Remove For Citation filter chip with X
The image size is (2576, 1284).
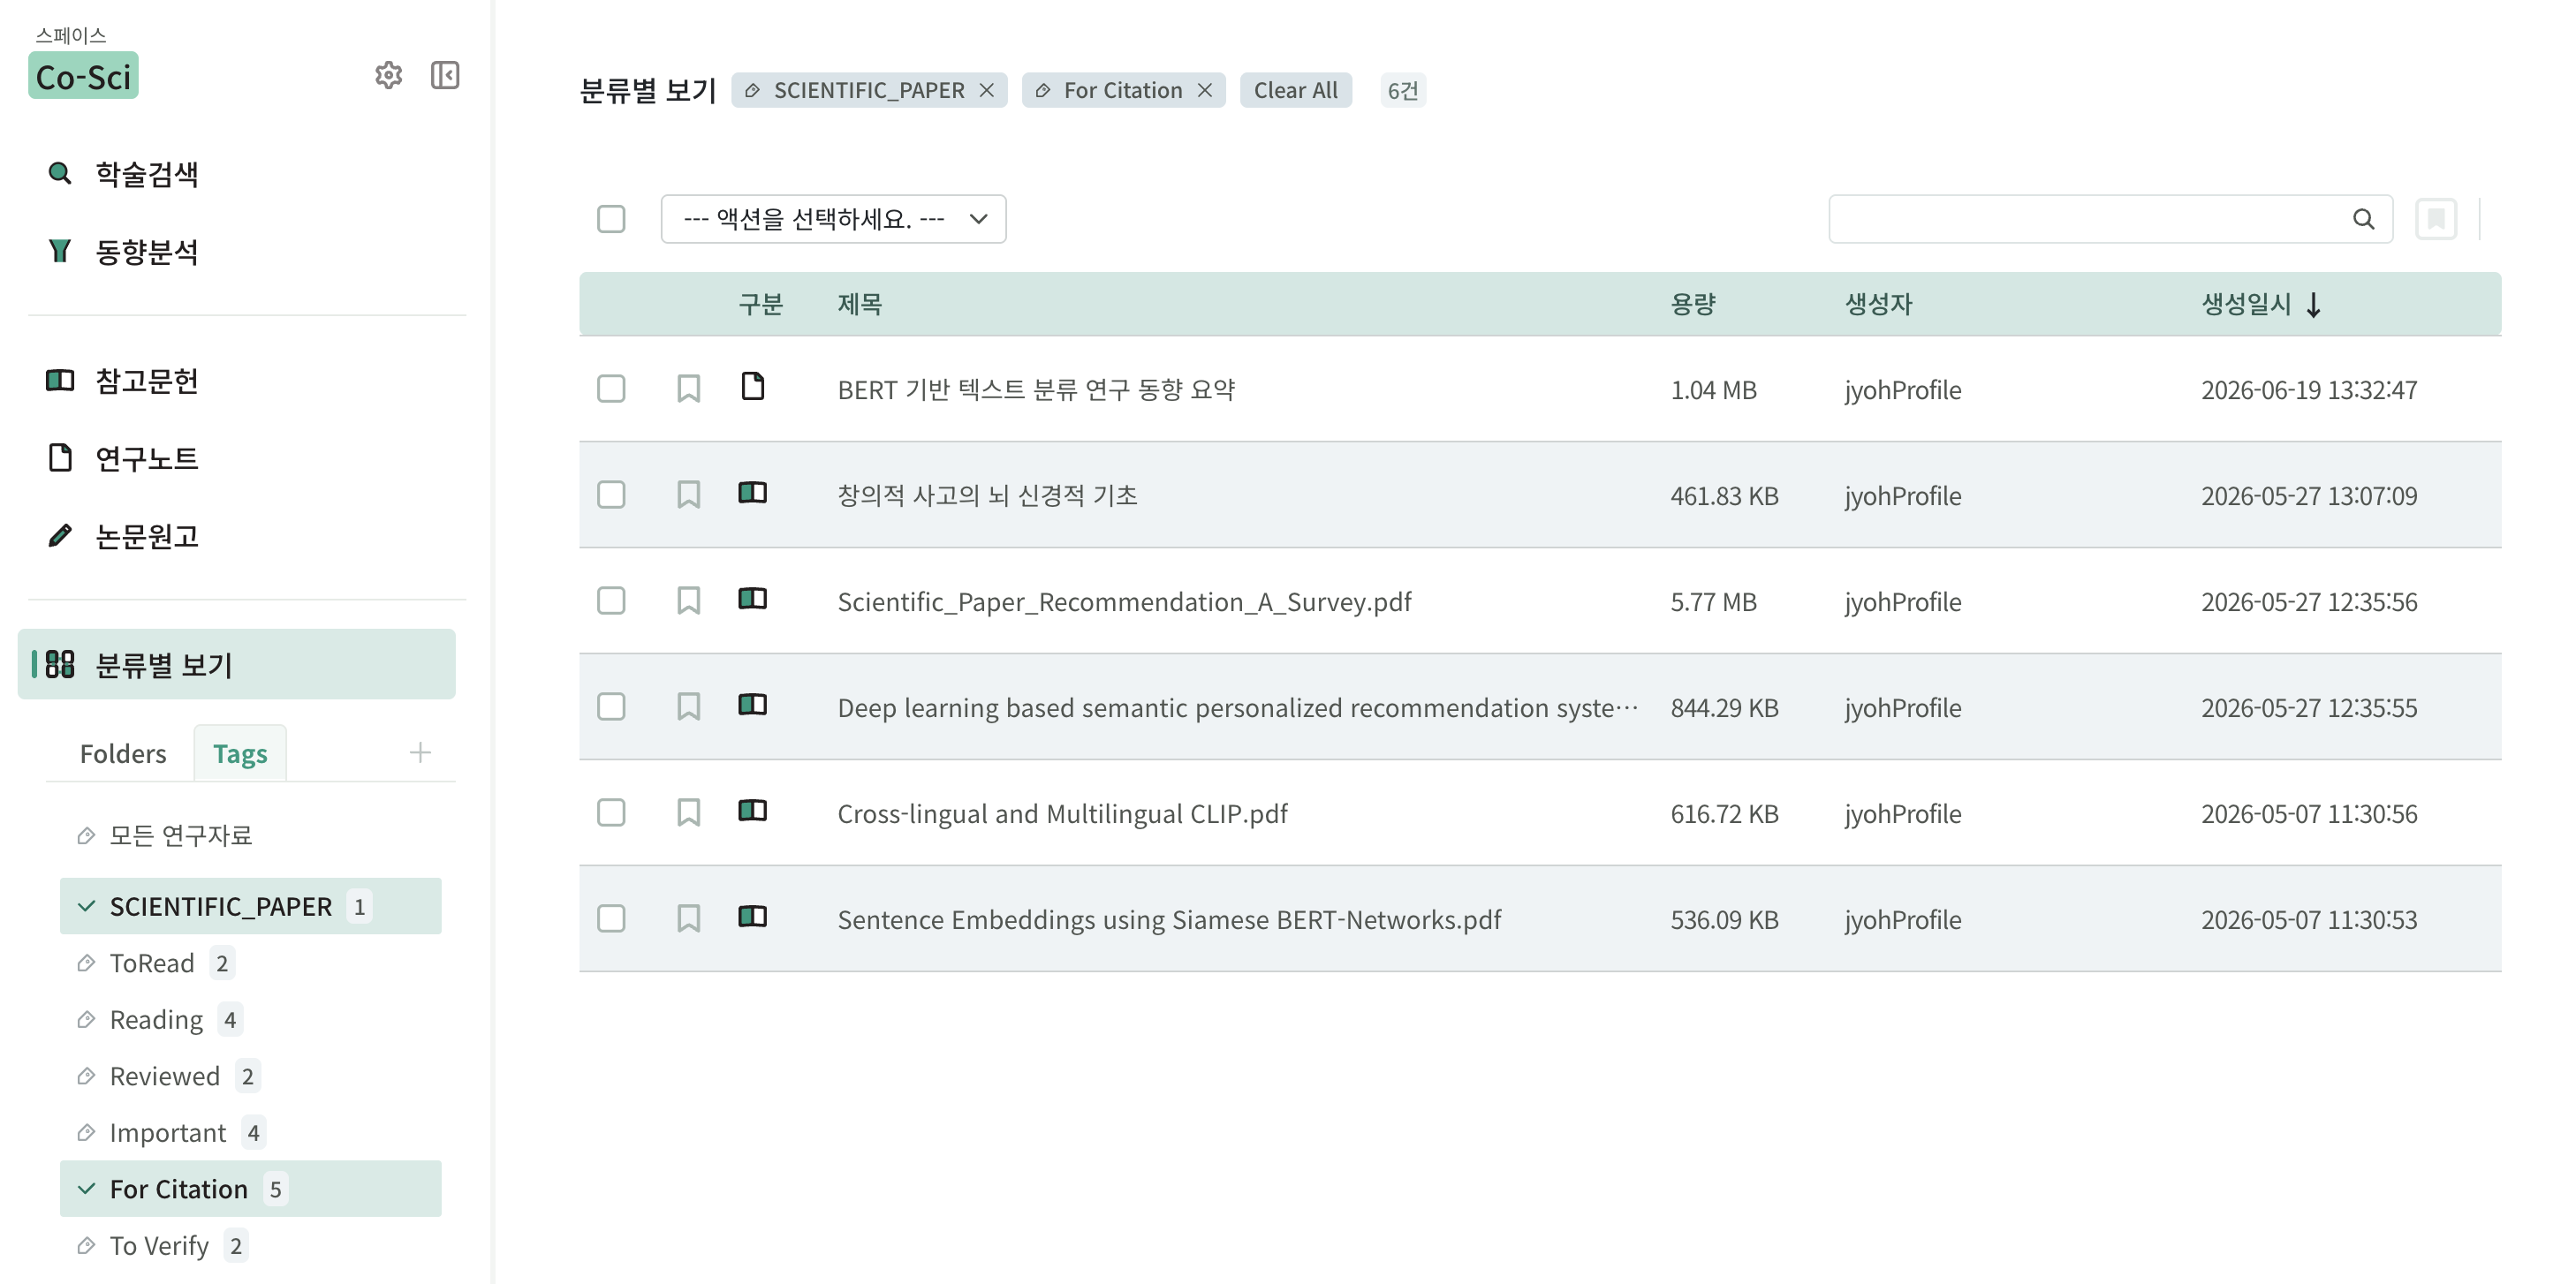click(x=1205, y=90)
